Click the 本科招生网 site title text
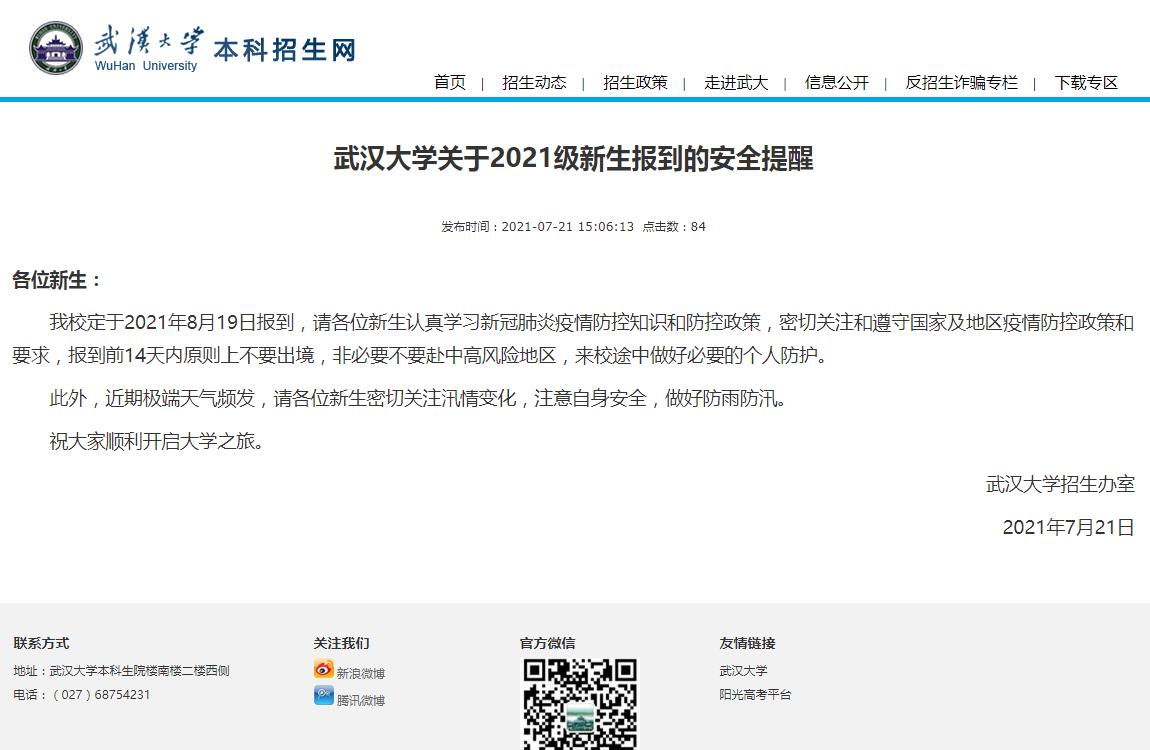Viewport: 1150px width, 750px height. tap(285, 50)
